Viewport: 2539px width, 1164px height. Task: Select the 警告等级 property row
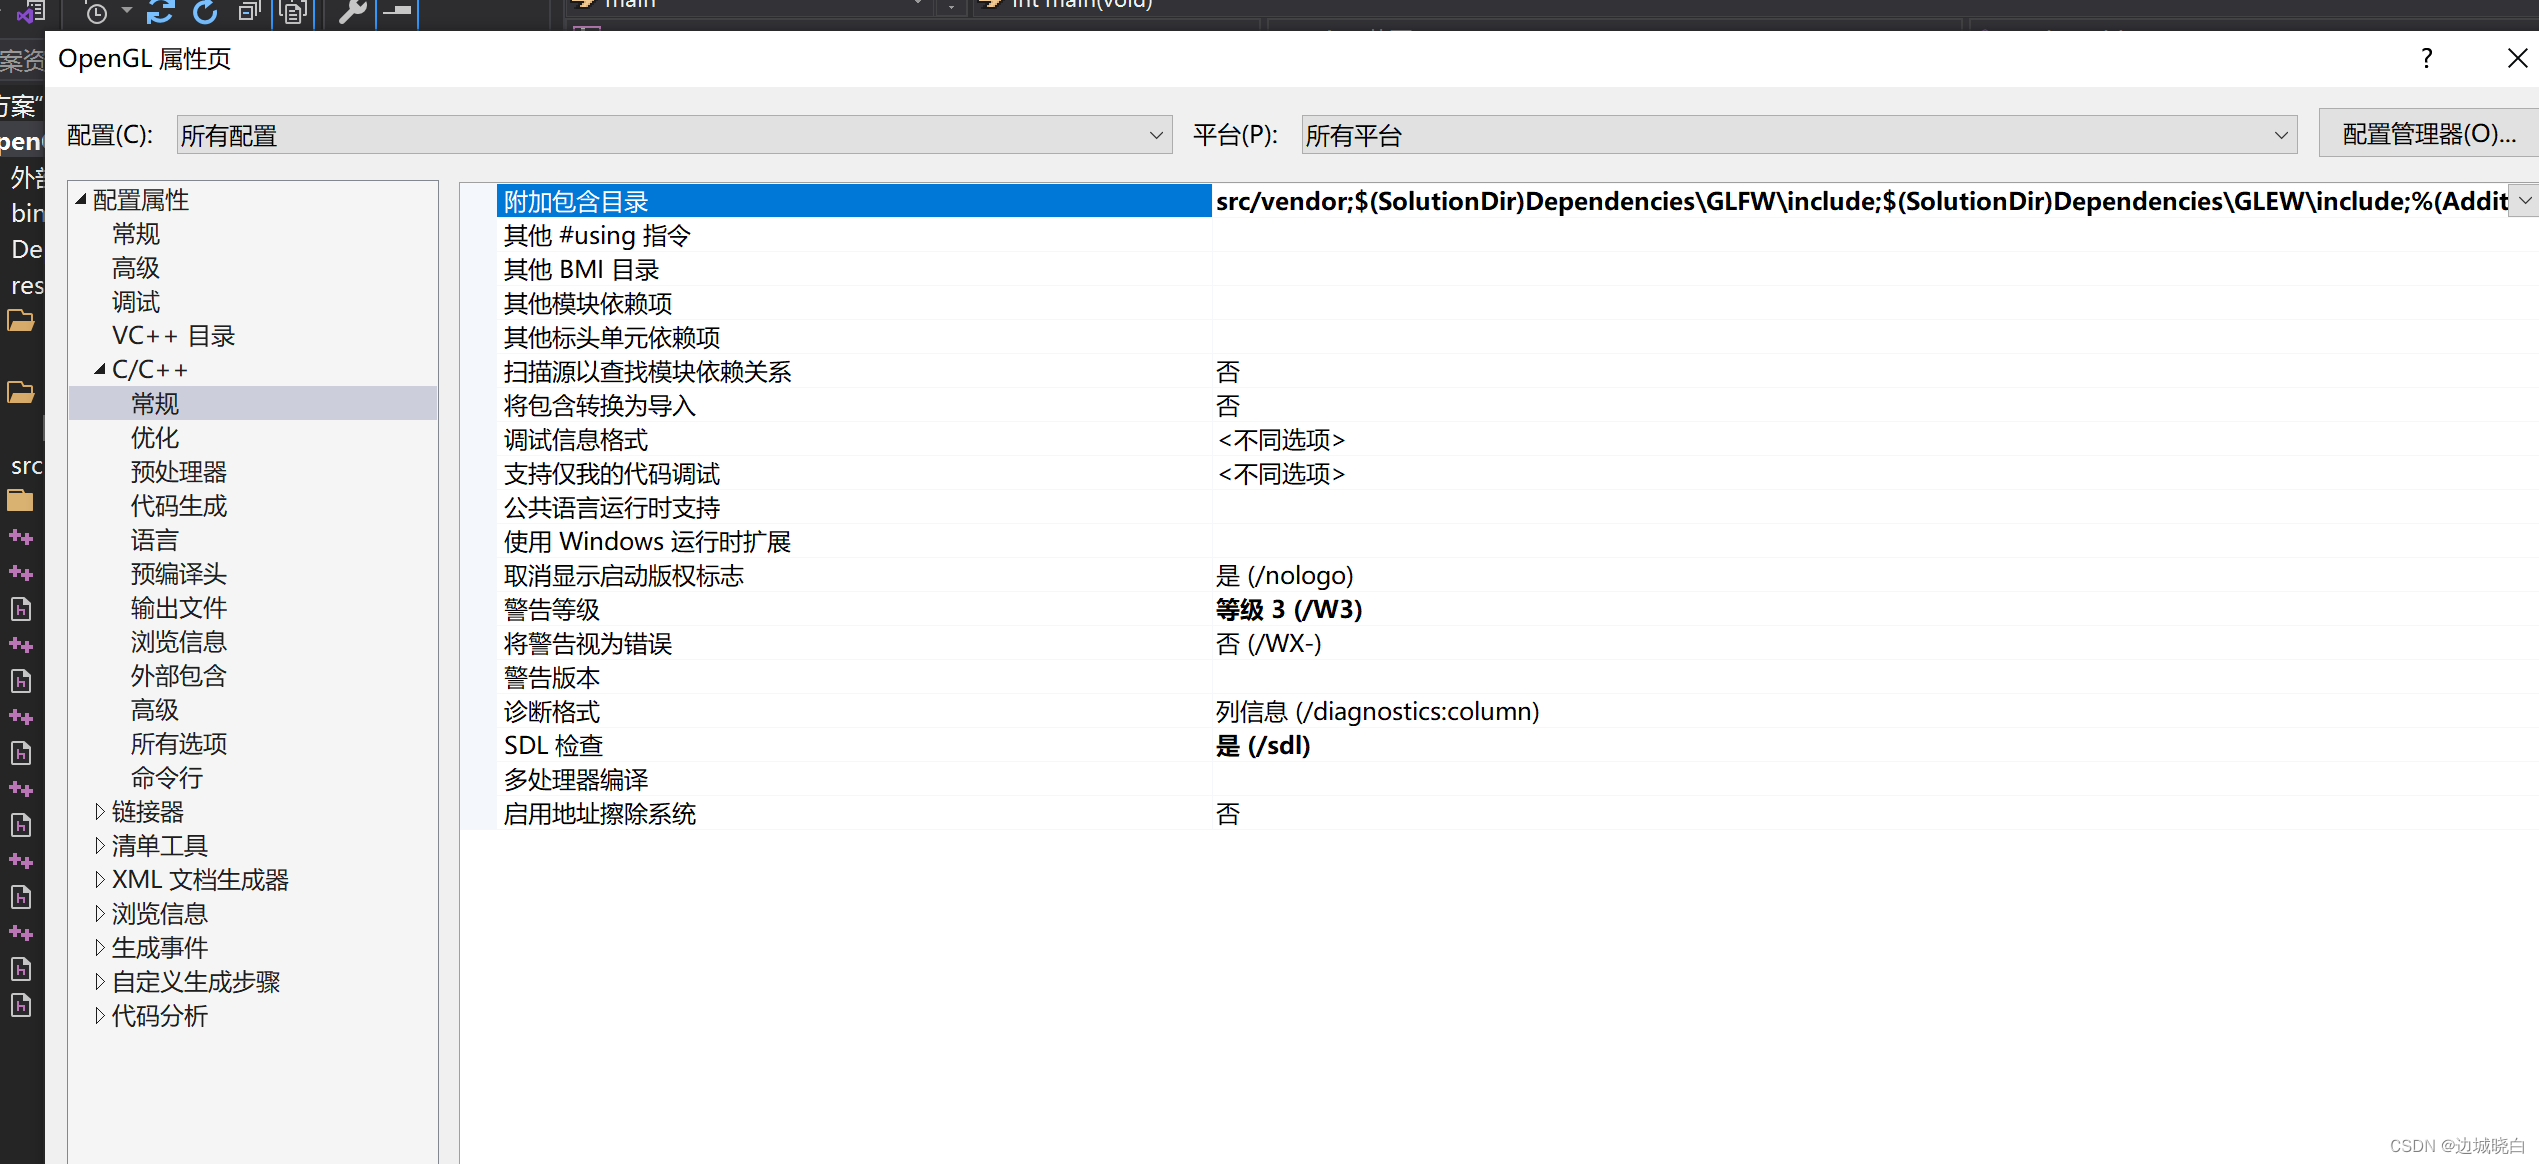point(552,609)
